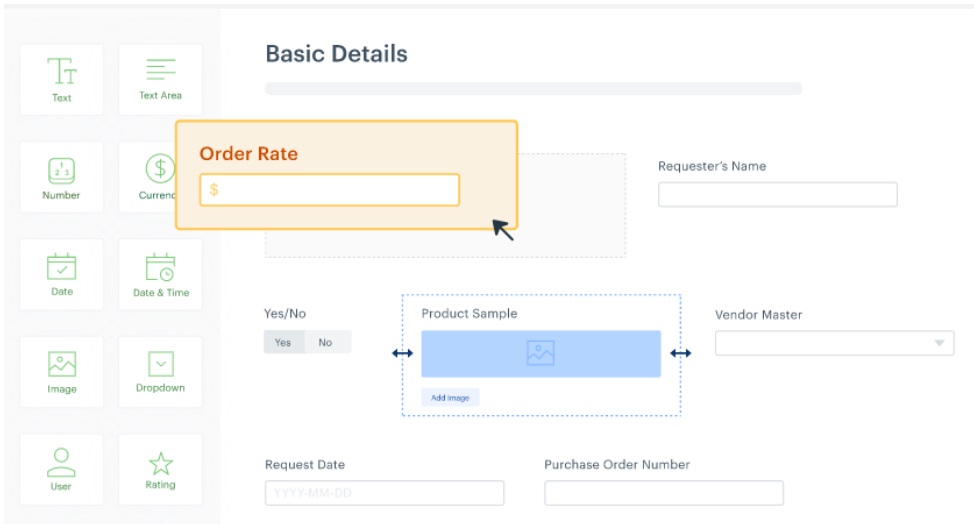The image size is (974, 524).
Task: Click the Currency field tile
Action: tap(148, 177)
